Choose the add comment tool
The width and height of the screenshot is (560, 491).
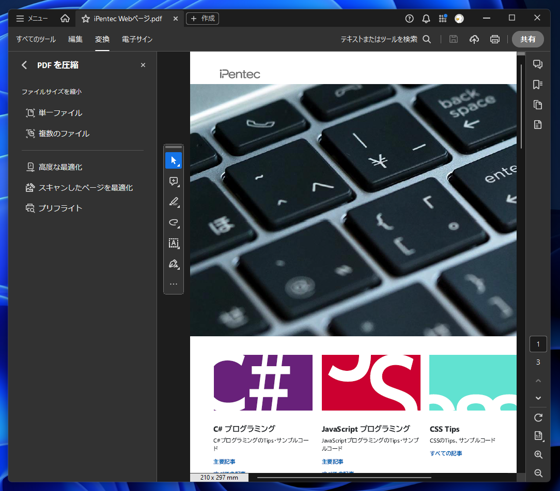[x=174, y=181]
